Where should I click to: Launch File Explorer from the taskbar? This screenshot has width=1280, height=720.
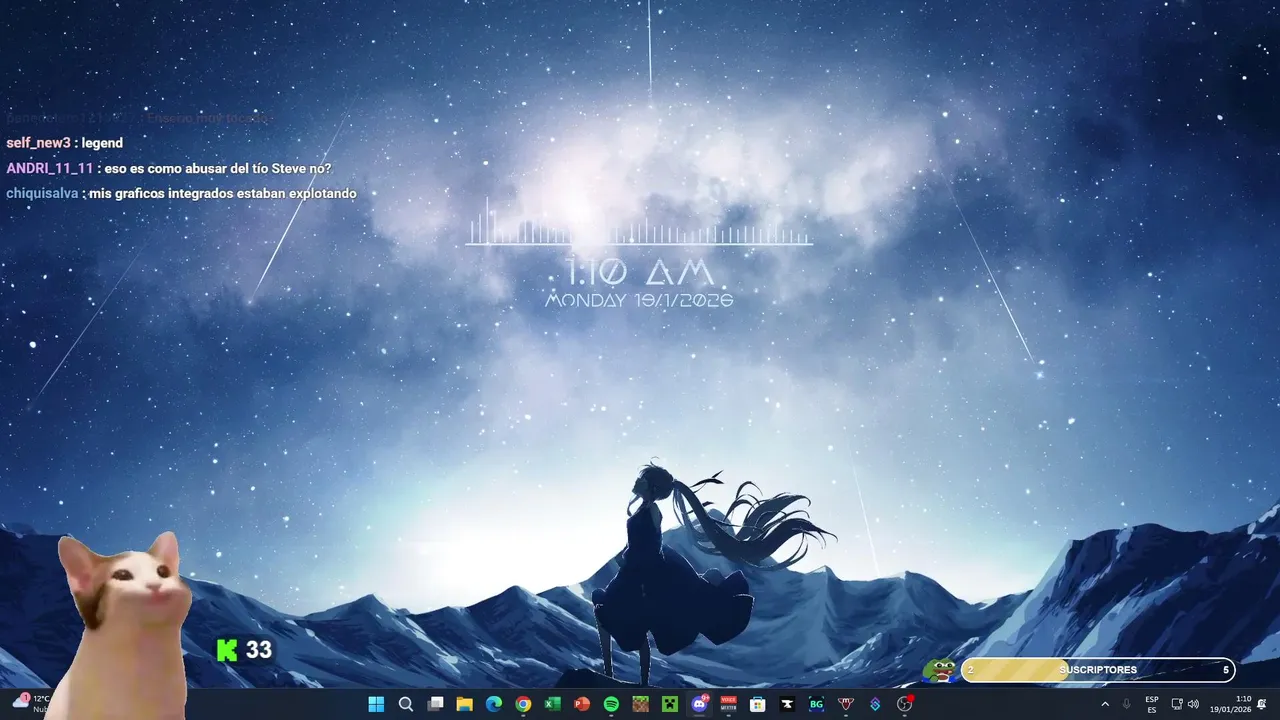(x=464, y=704)
